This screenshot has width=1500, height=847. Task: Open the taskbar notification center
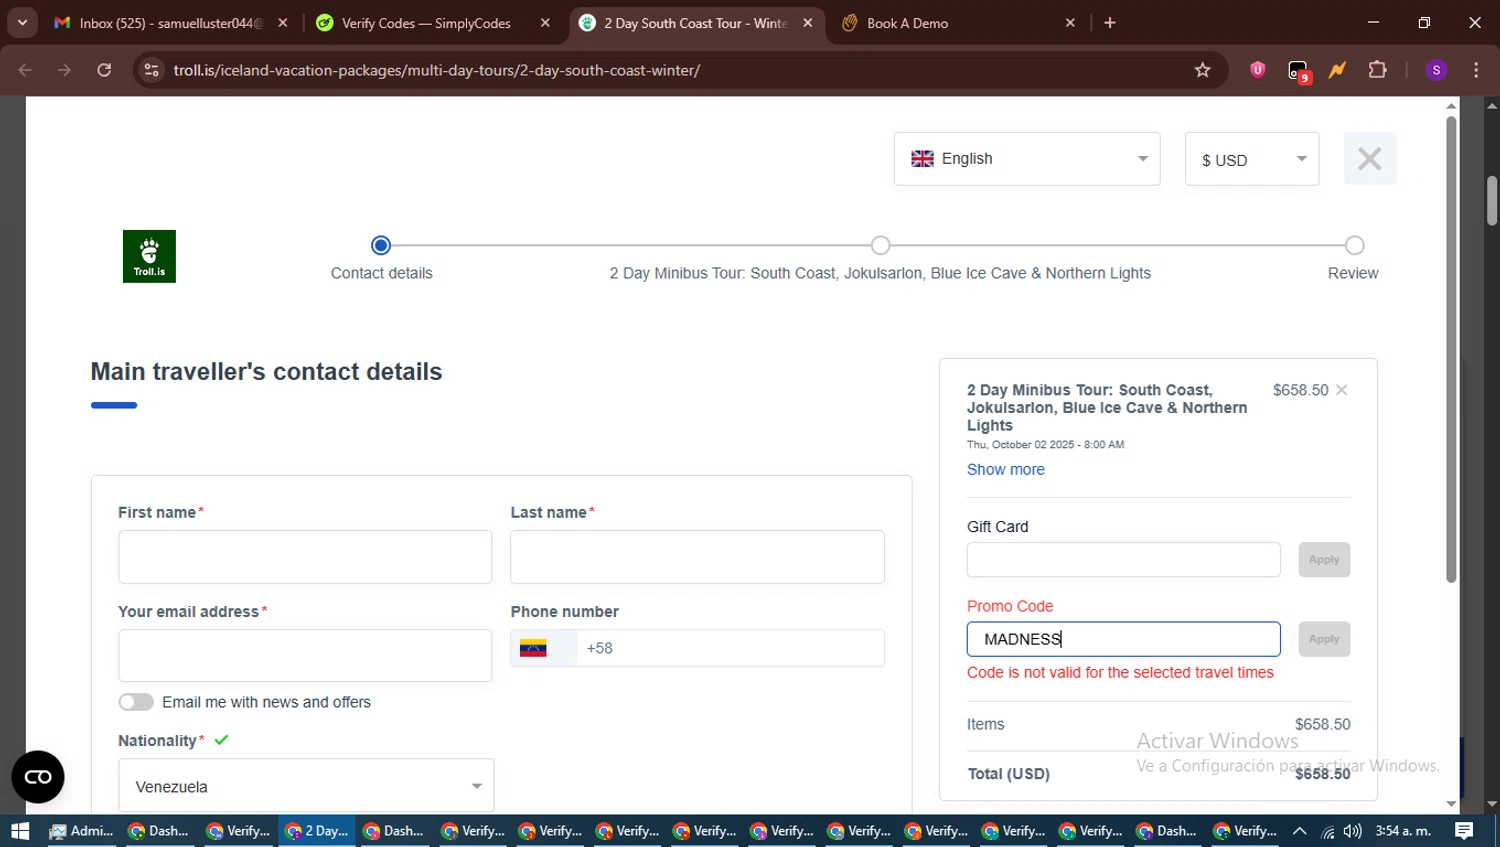1464,831
